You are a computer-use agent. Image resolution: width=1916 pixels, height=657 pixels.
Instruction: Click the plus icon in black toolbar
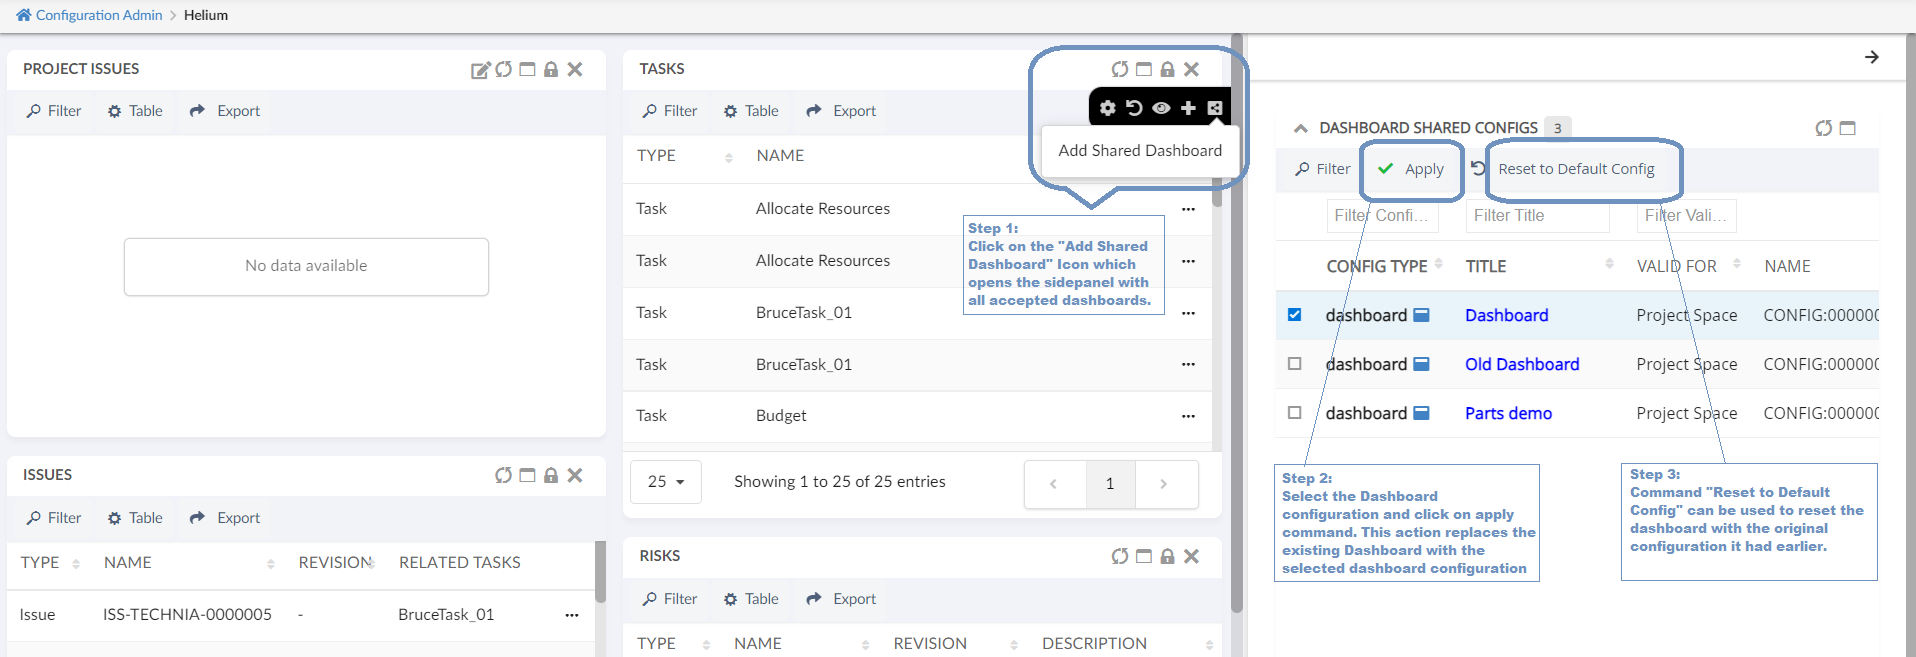1188,108
